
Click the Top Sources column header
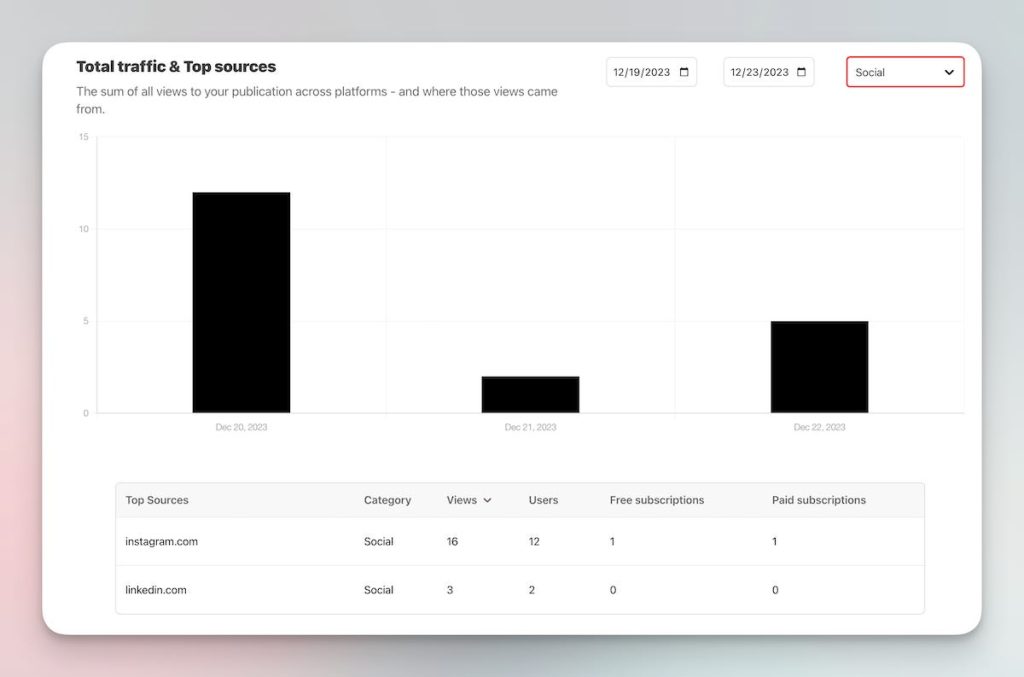[x=157, y=500]
